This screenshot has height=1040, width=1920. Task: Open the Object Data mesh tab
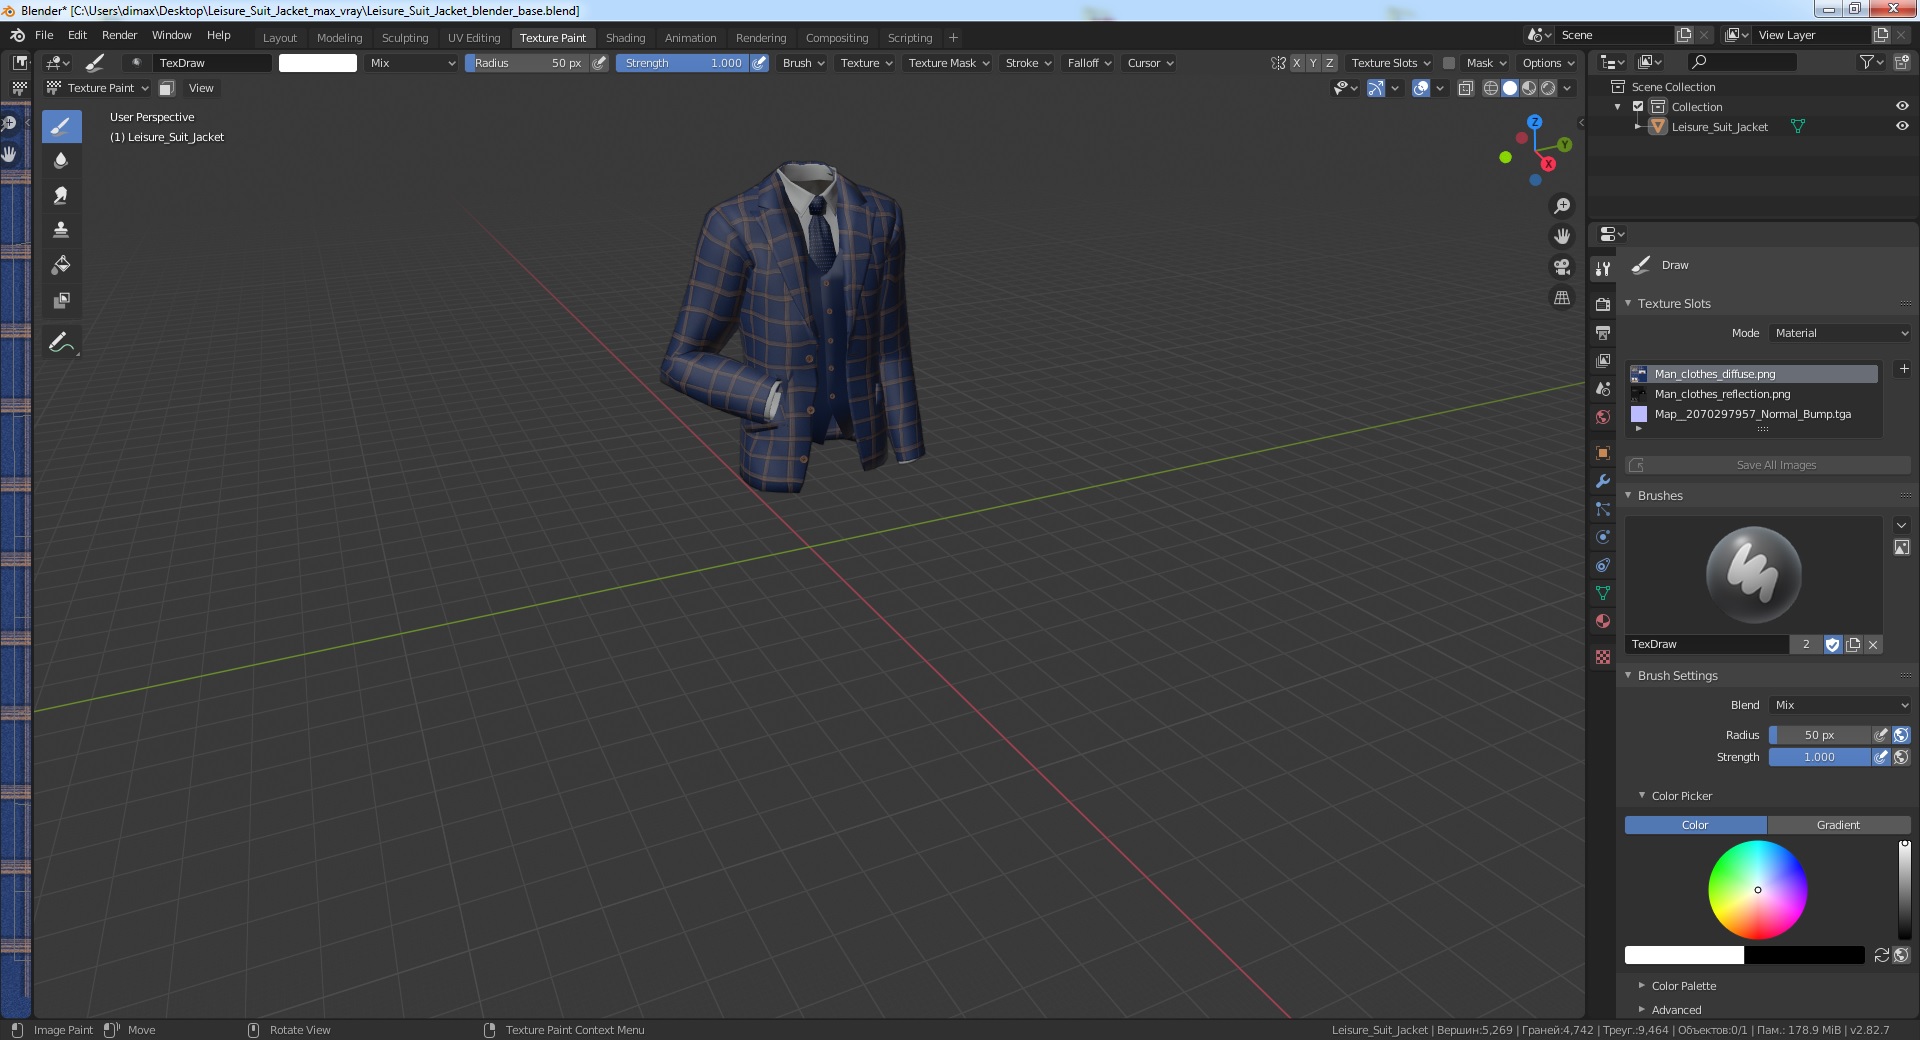pos(1603,593)
